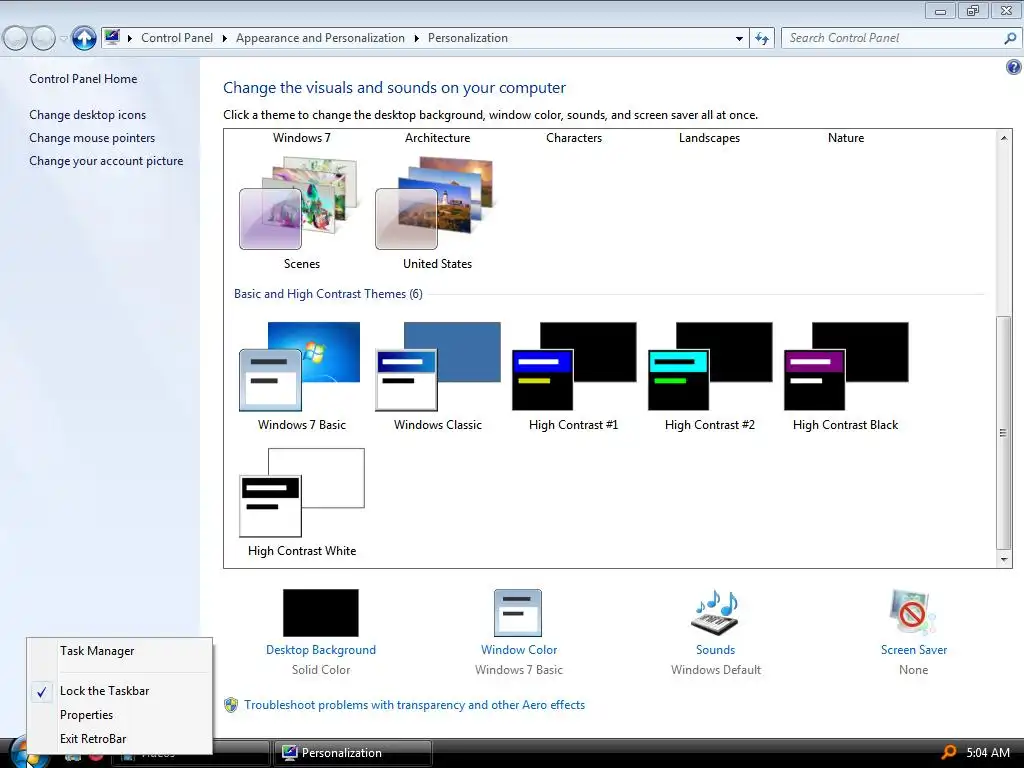
Task: Open recent pages dropdown next to Forward
Action: [63, 39]
